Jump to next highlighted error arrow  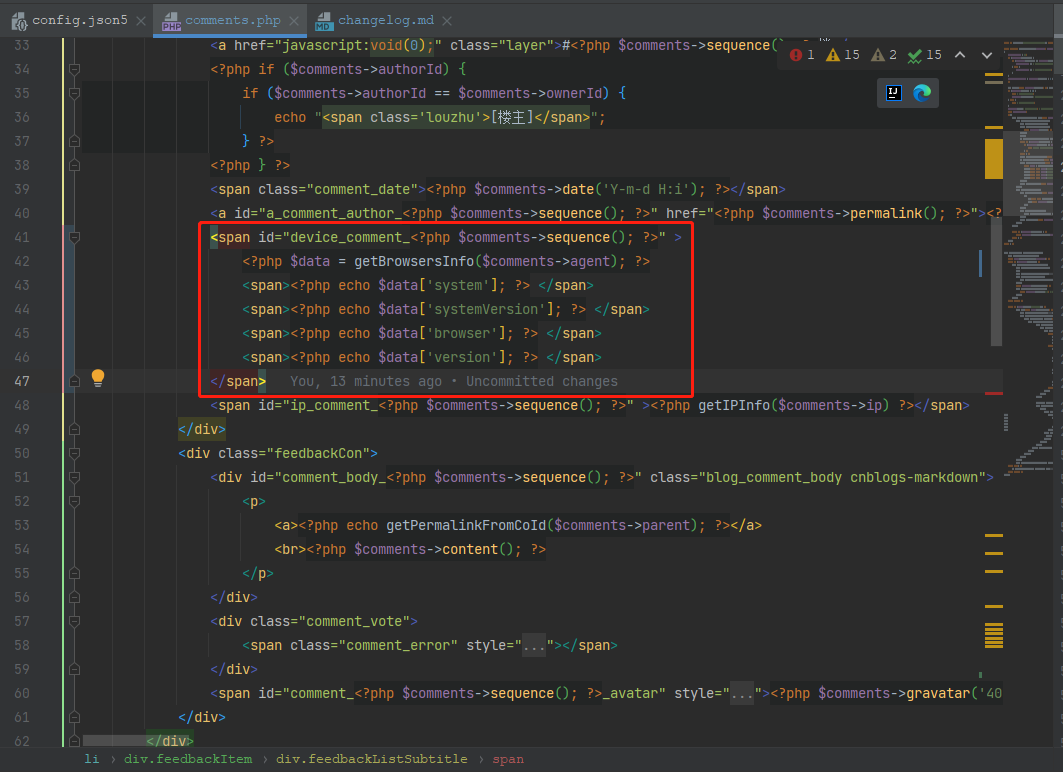pyautogui.click(x=986, y=55)
